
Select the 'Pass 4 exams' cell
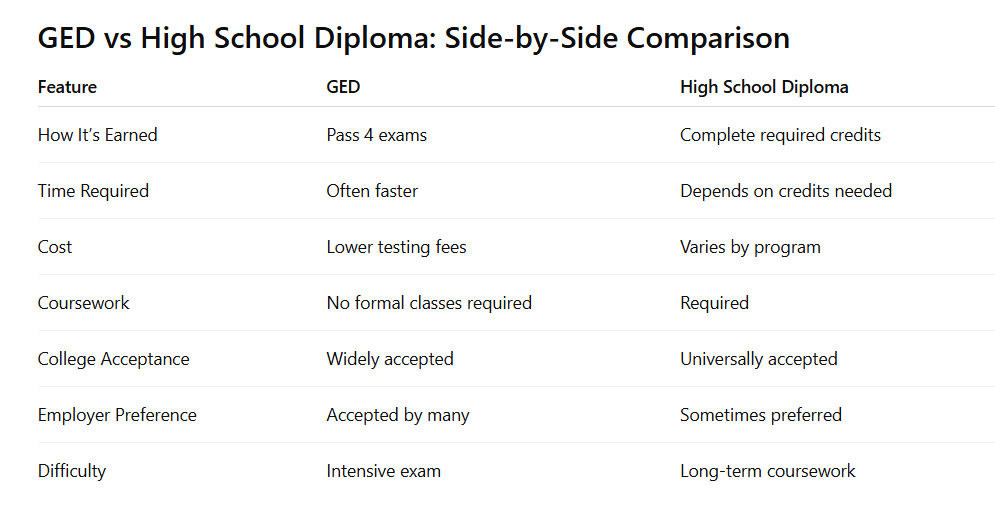(376, 135)
